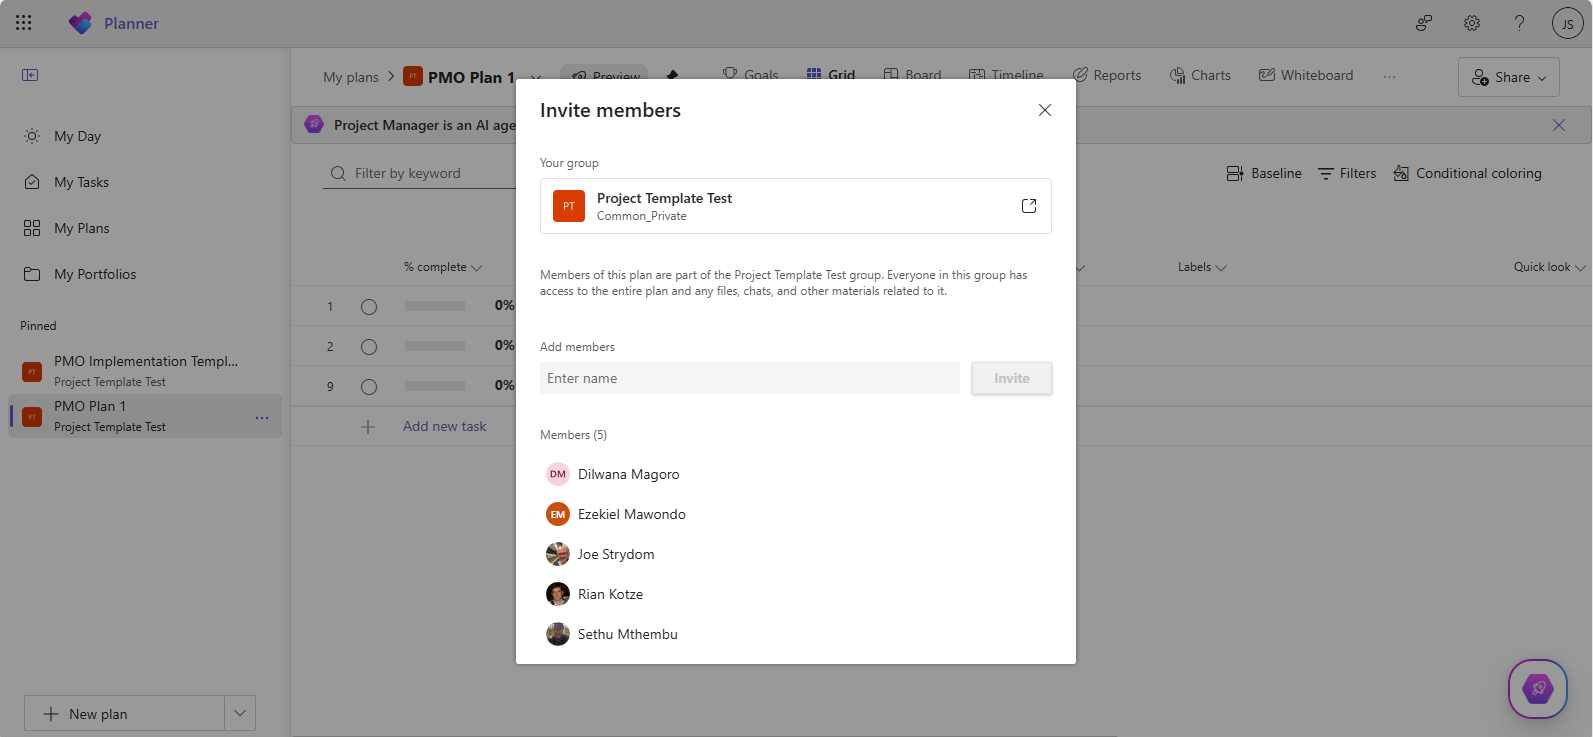Image resolution: width=1593 pixels, height=737 pixels.
Task: Open % complete column dropdown
Action: [x=477, y=268]
